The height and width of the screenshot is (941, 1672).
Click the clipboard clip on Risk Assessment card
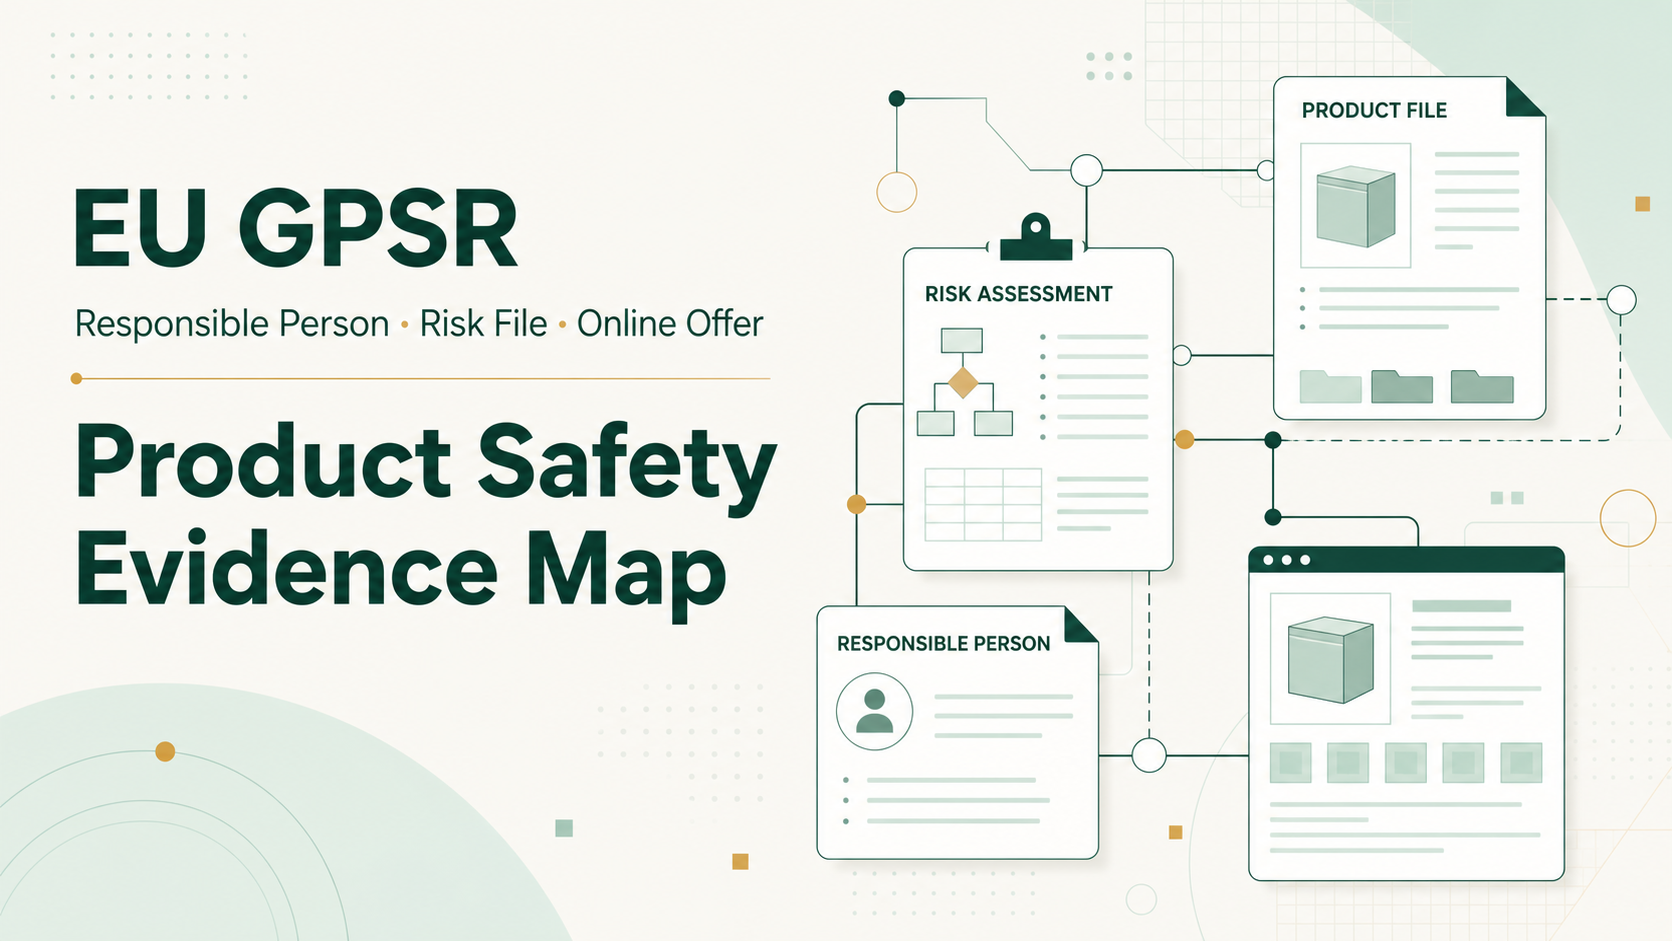click(x=1036, y=238)
